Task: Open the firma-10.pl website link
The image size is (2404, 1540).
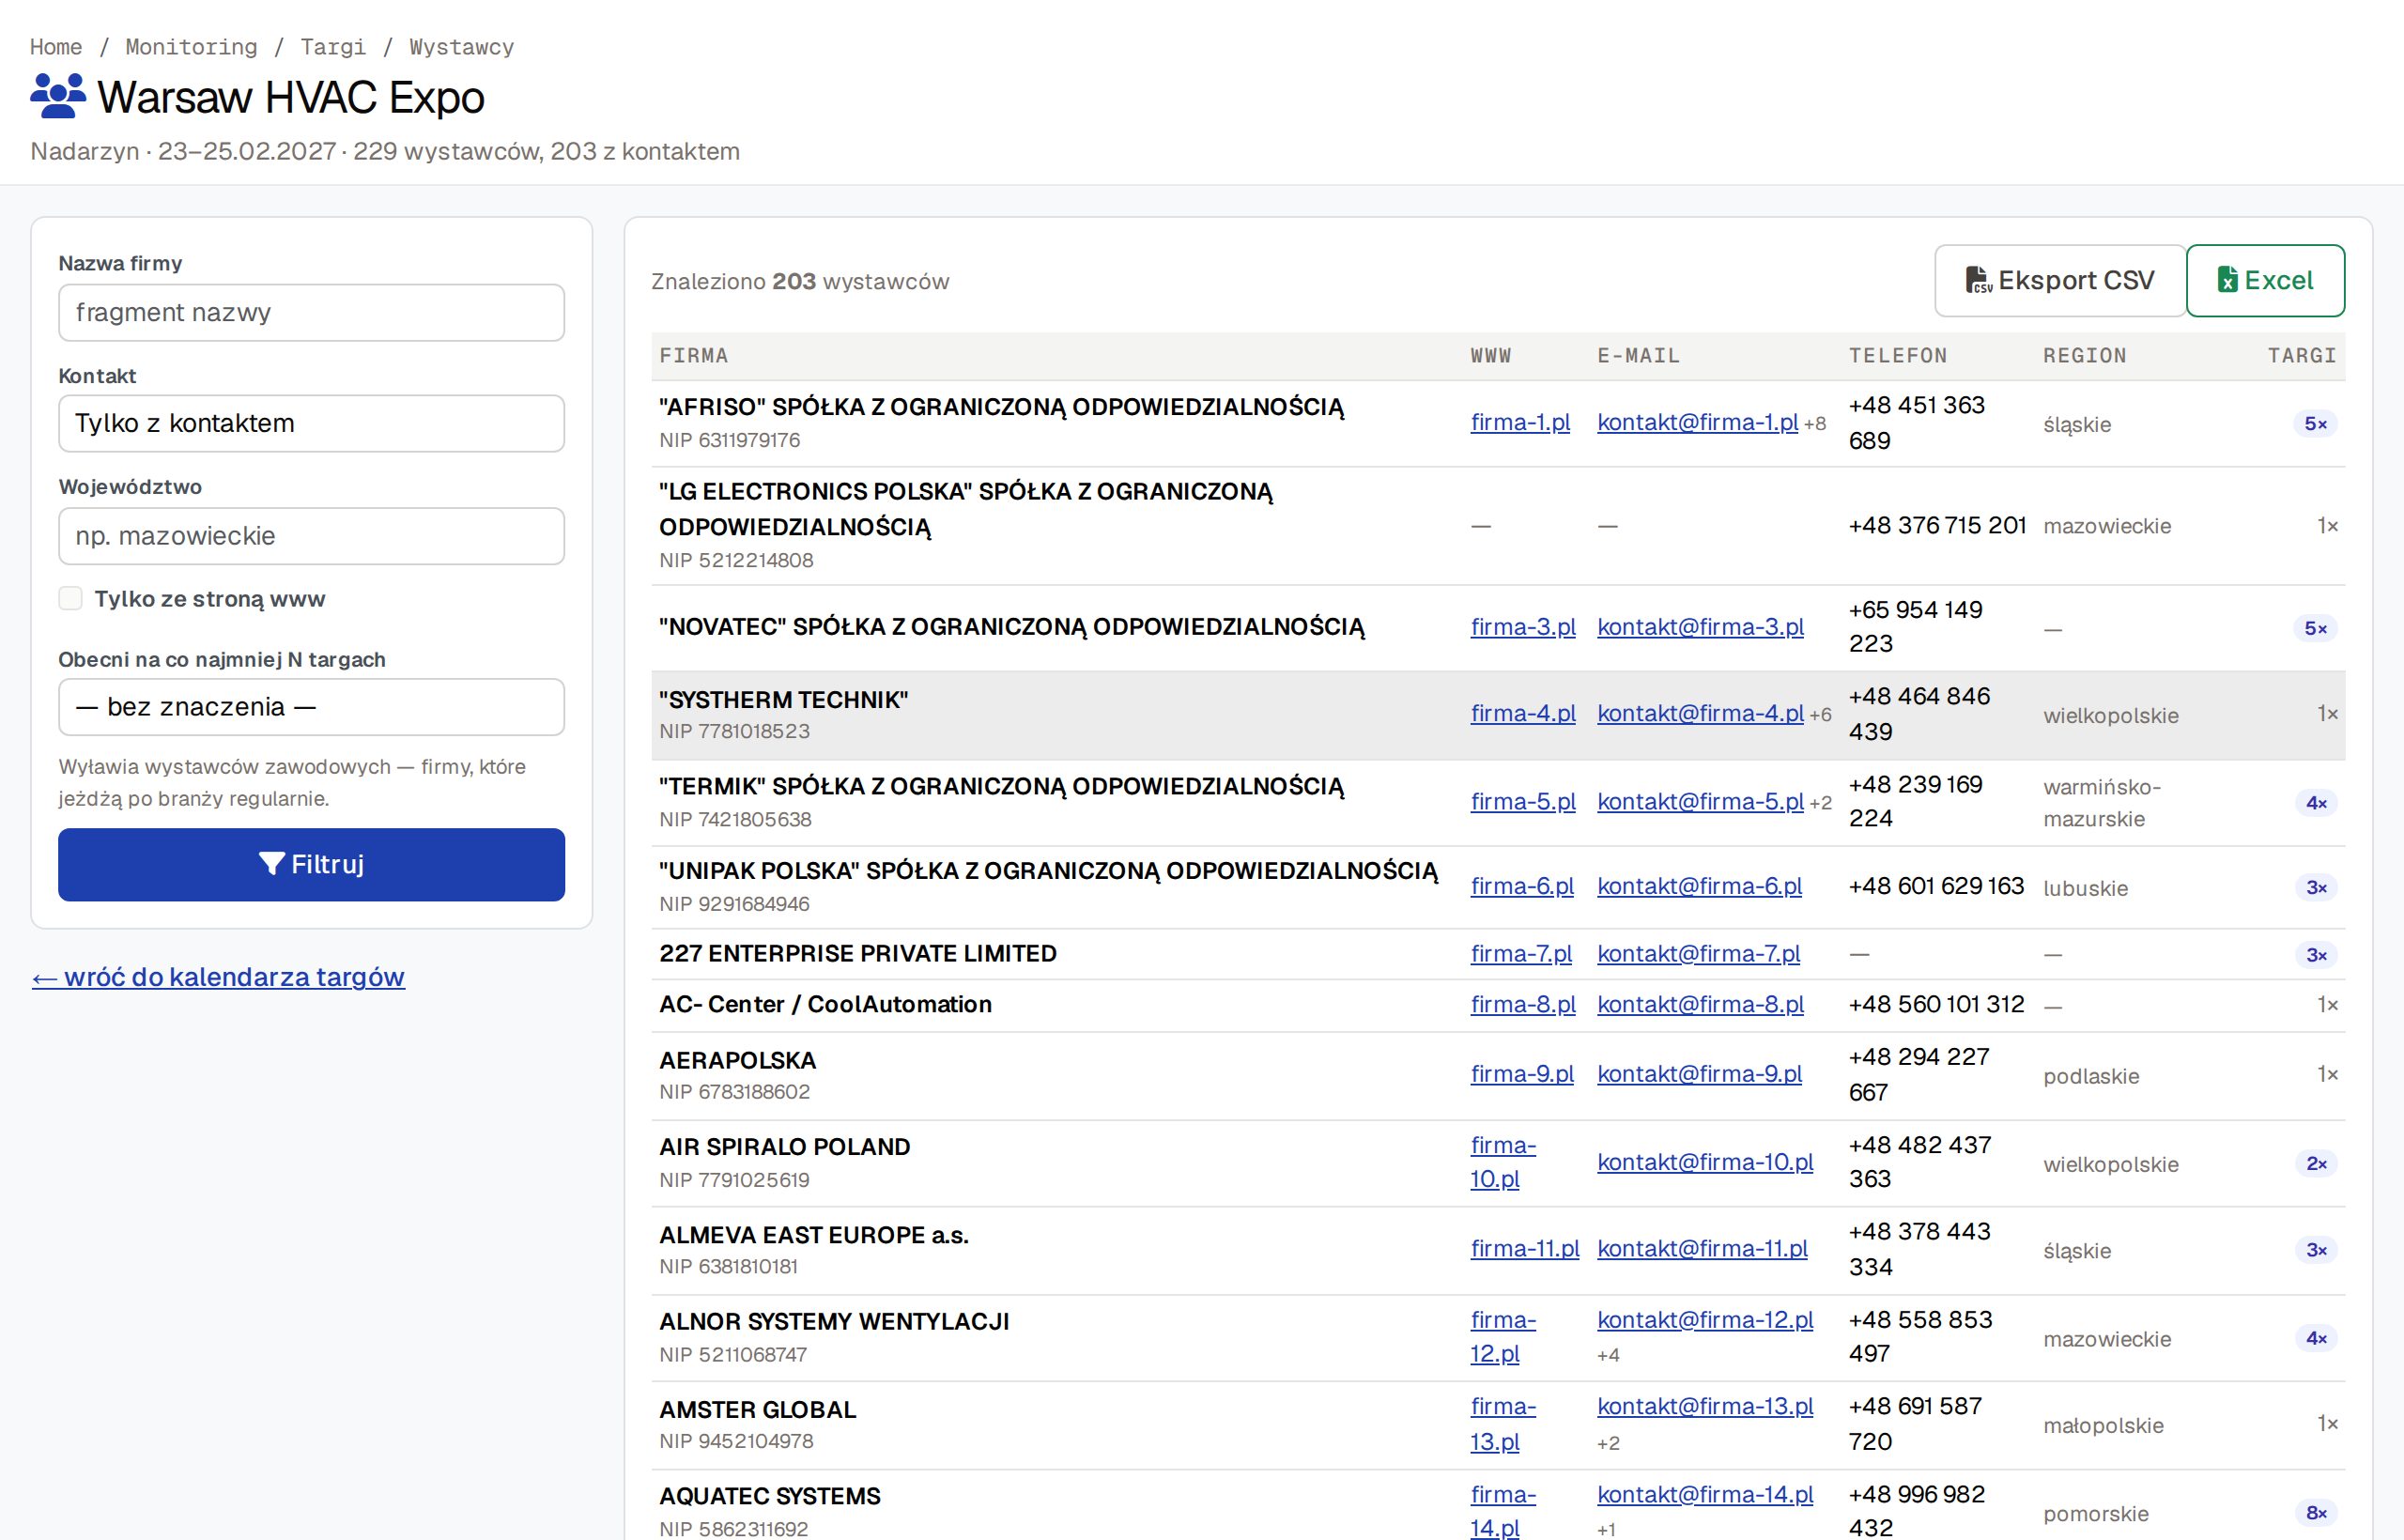Action: coord(1503,1162)
